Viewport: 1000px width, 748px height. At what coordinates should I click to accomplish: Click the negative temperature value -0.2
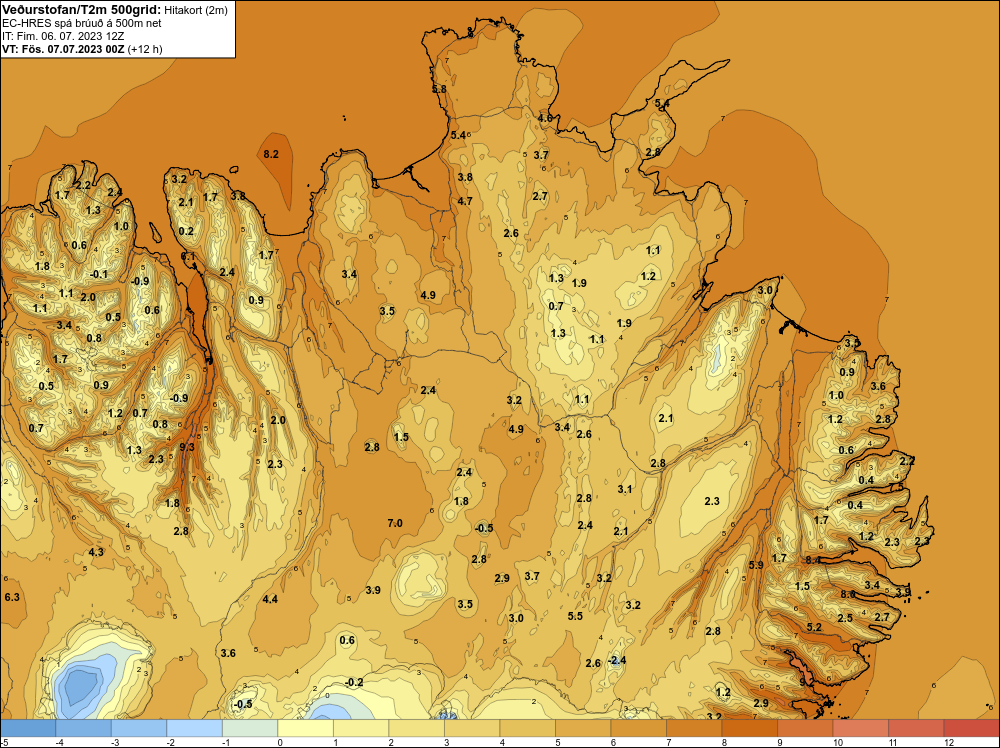(353, 682)
